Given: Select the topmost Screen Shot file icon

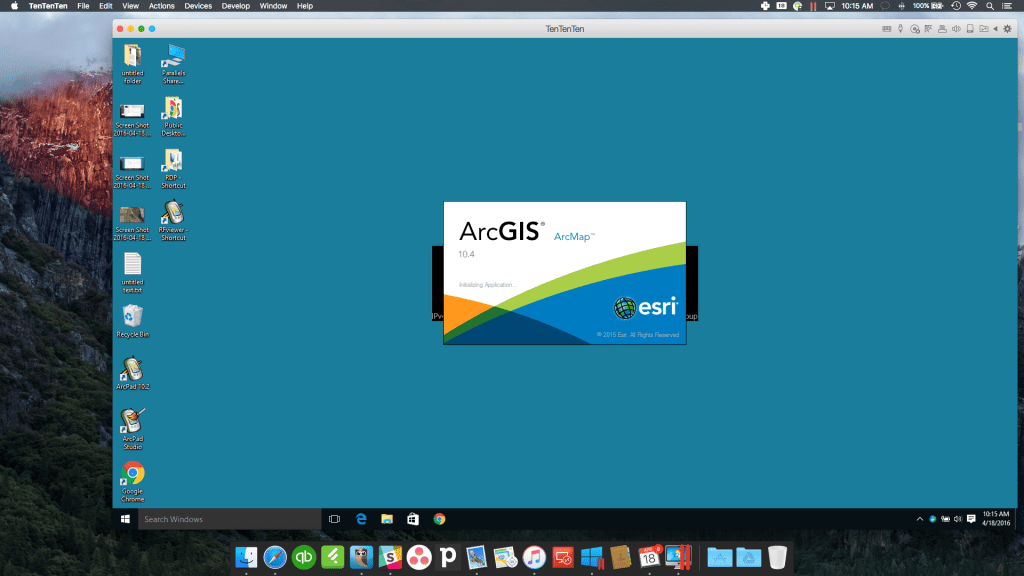Looking at the screenshot, I should point(133,120).
